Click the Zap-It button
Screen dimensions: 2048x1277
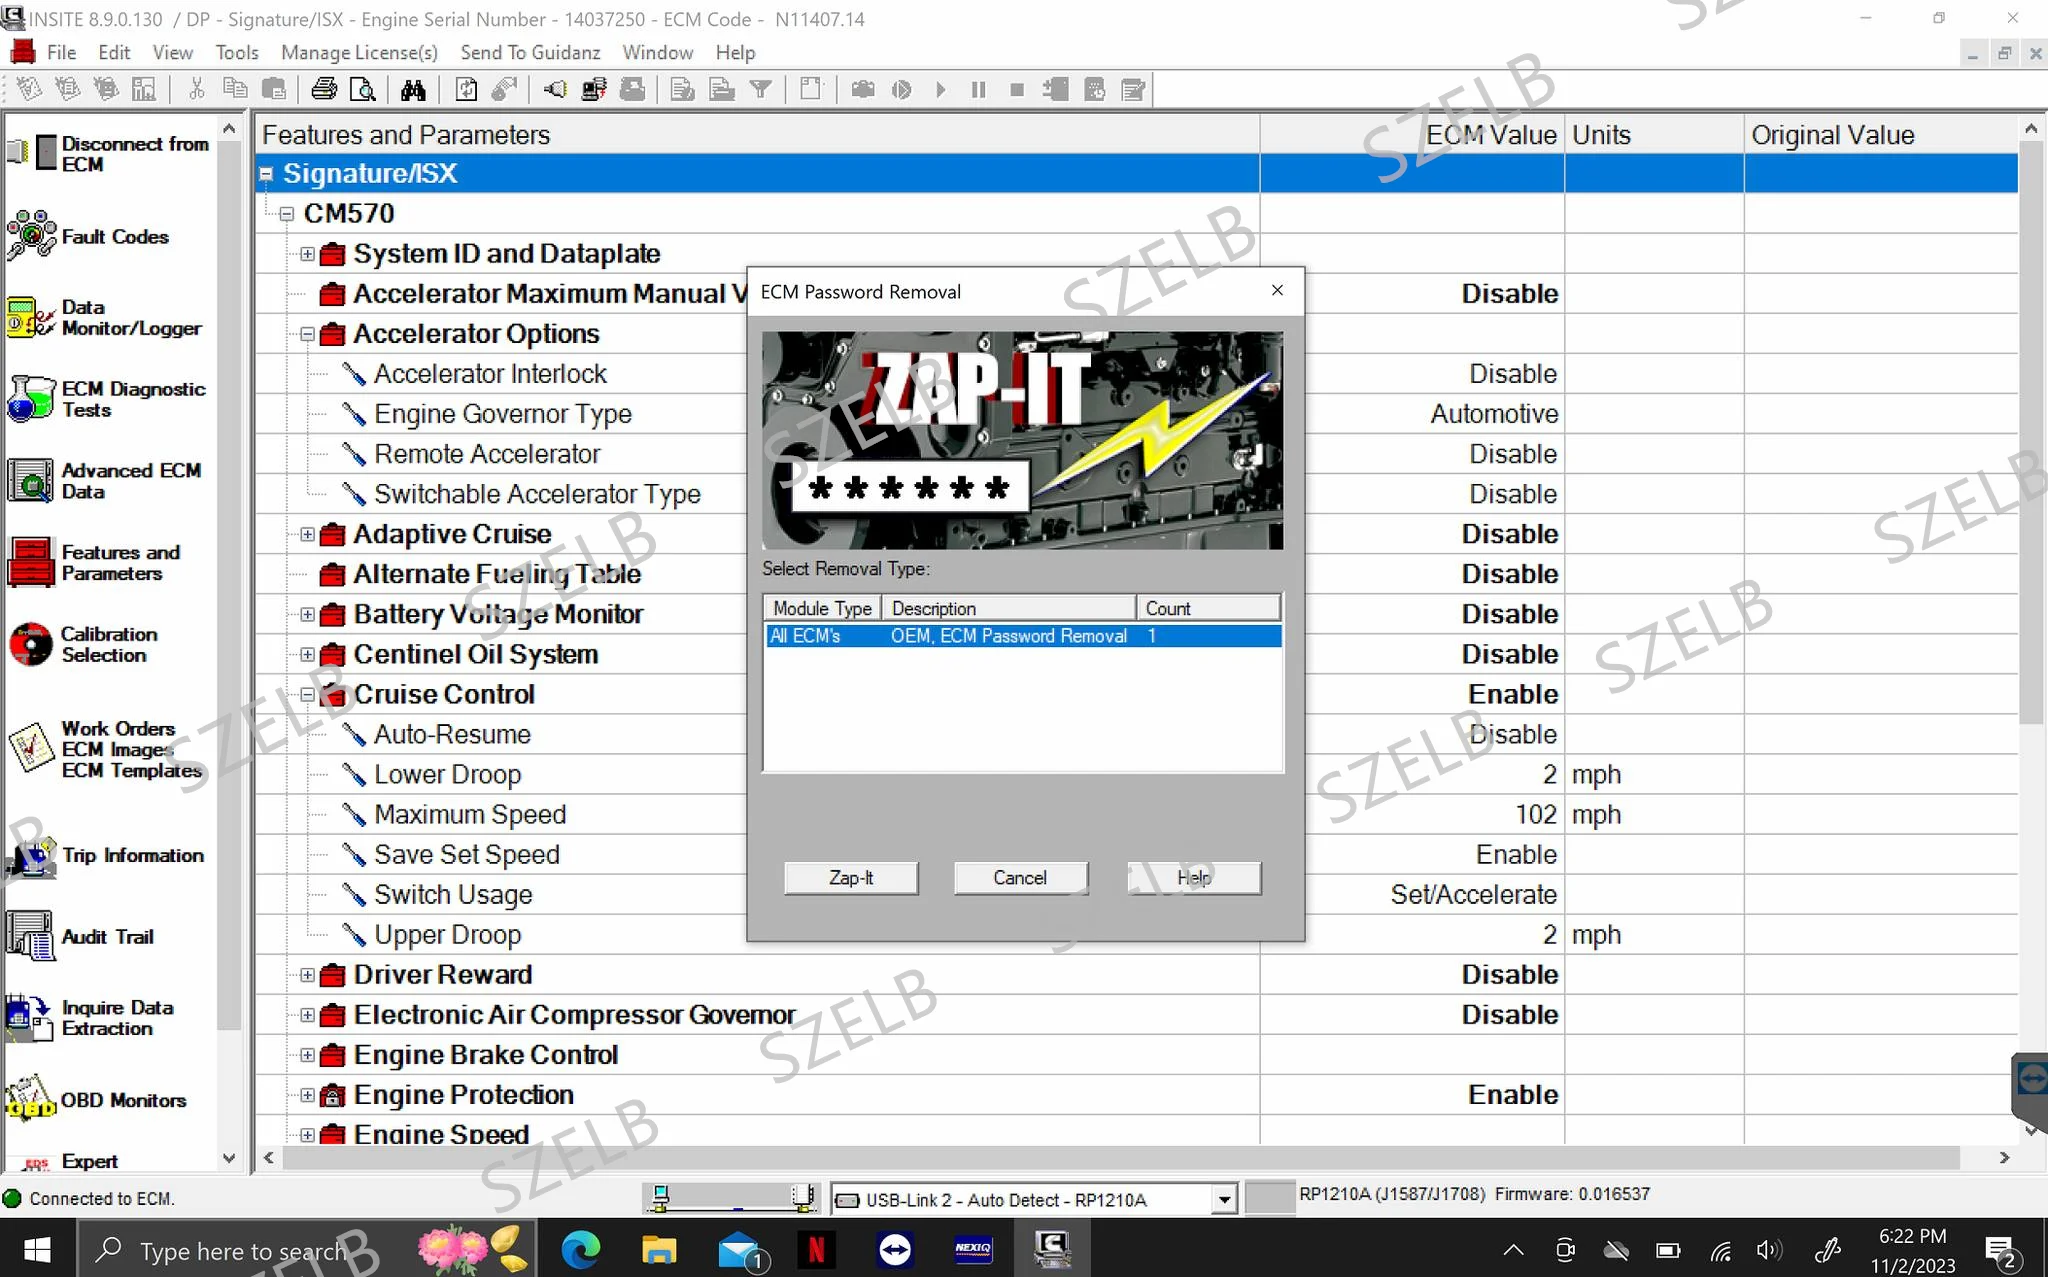pos(851,878)
